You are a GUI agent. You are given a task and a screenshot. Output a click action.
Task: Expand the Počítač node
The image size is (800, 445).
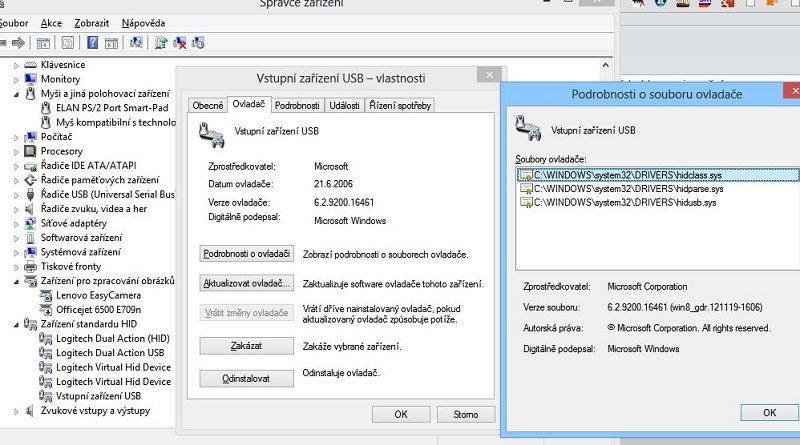click(x=16, y=137)
